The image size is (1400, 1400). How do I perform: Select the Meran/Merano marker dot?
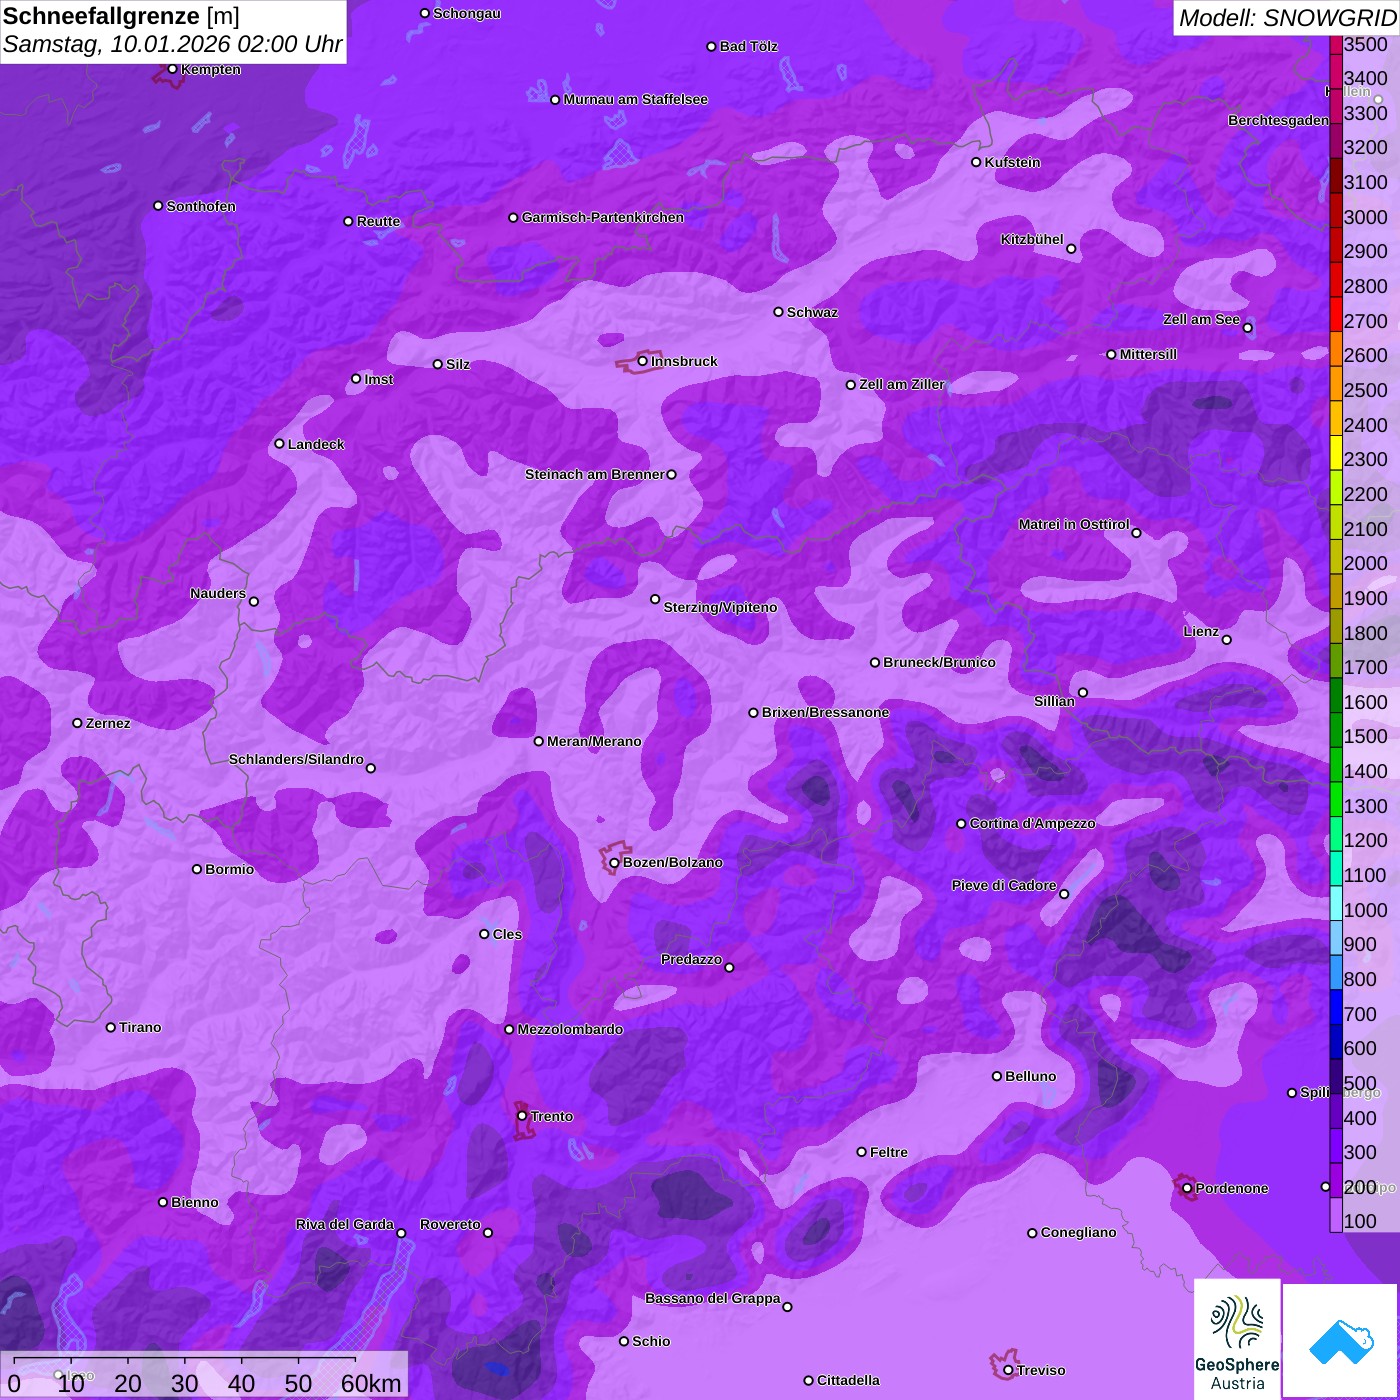coord(538,741)
